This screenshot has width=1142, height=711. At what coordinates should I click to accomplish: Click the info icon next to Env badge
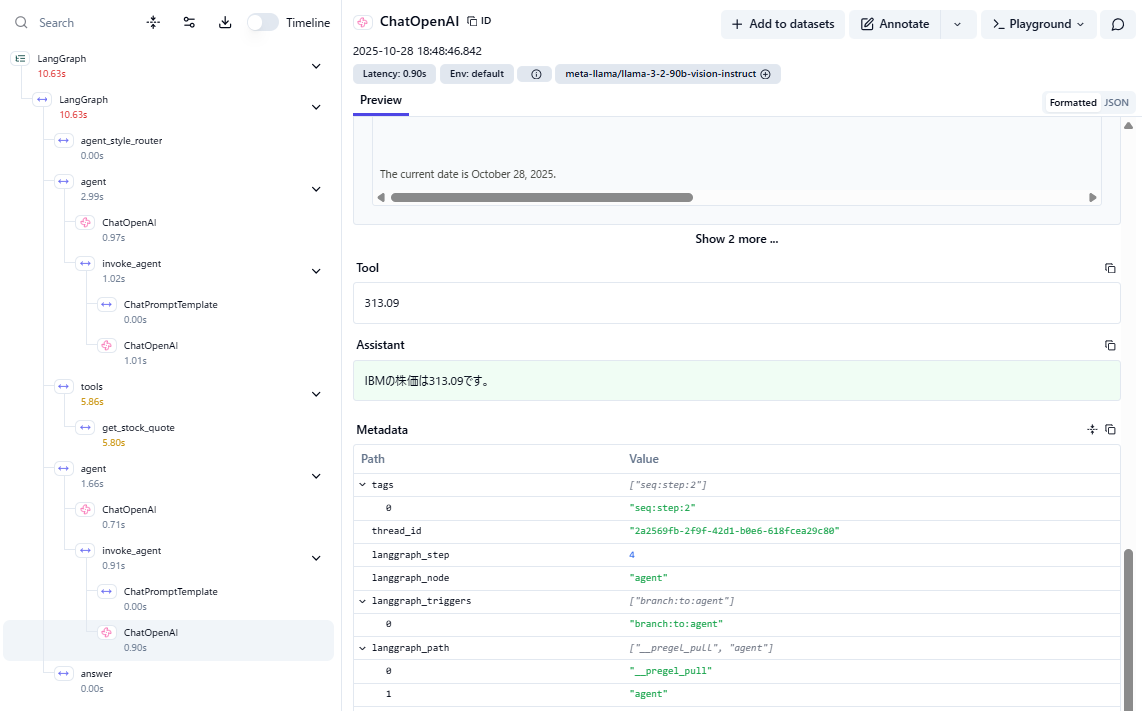(535, 74)
